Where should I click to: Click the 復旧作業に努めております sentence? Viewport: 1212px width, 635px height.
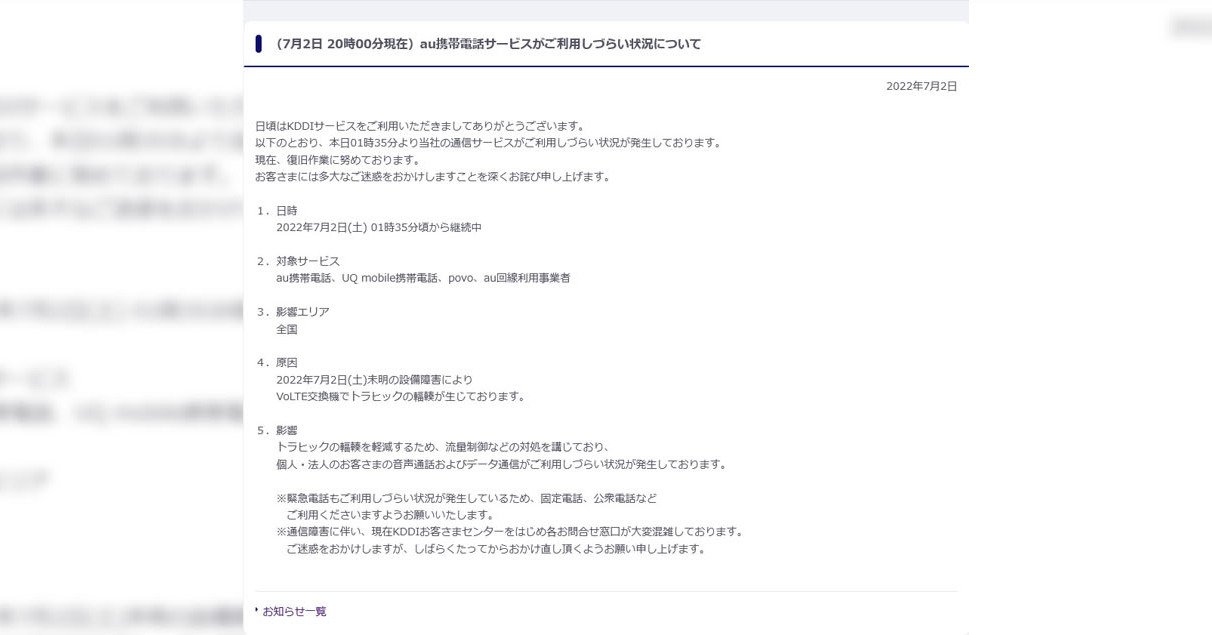click(338, 160)
